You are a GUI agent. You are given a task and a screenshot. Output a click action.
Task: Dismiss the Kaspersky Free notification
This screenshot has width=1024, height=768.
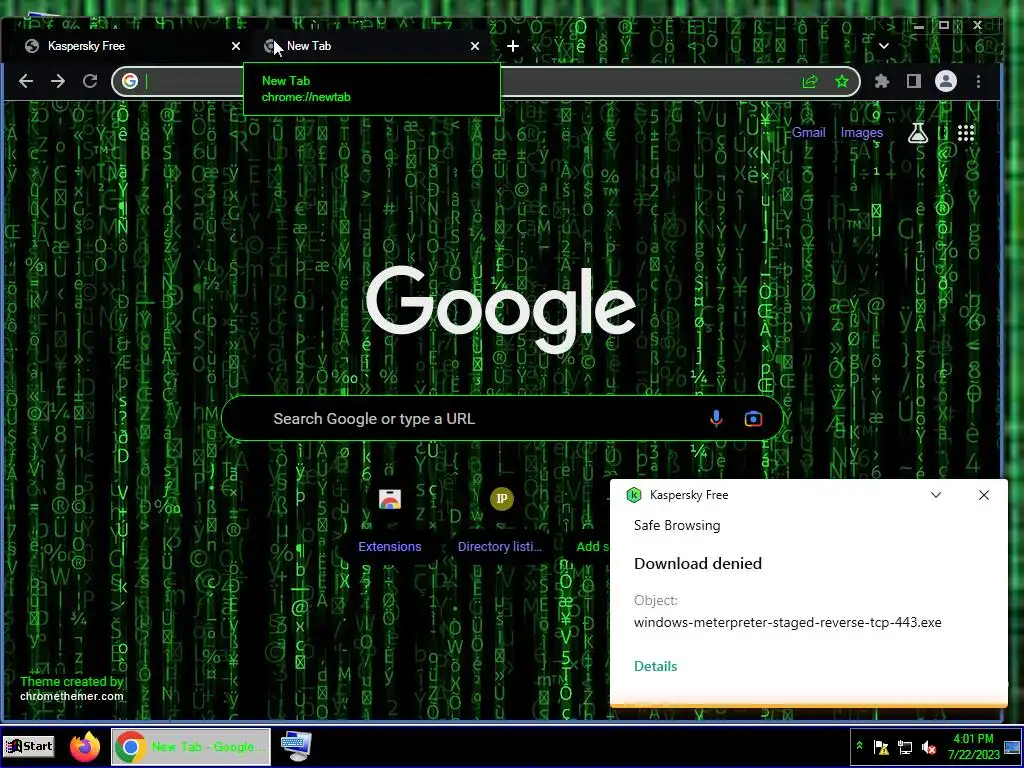(x=984, y=495)
